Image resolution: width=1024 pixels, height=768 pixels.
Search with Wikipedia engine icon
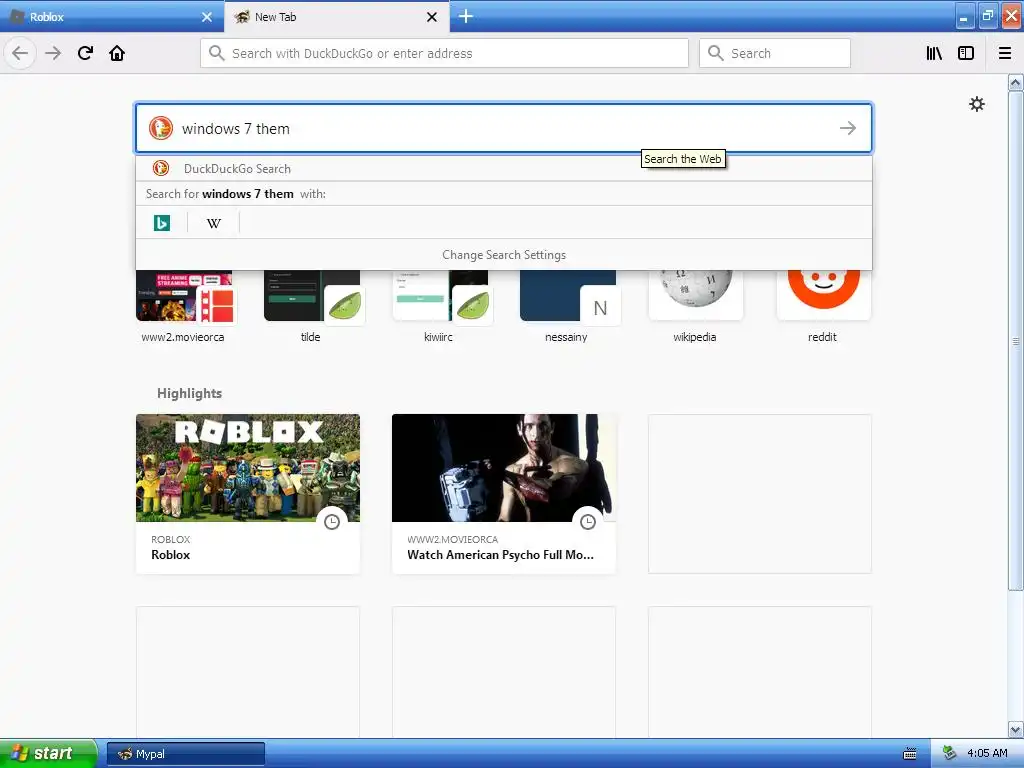214,223
